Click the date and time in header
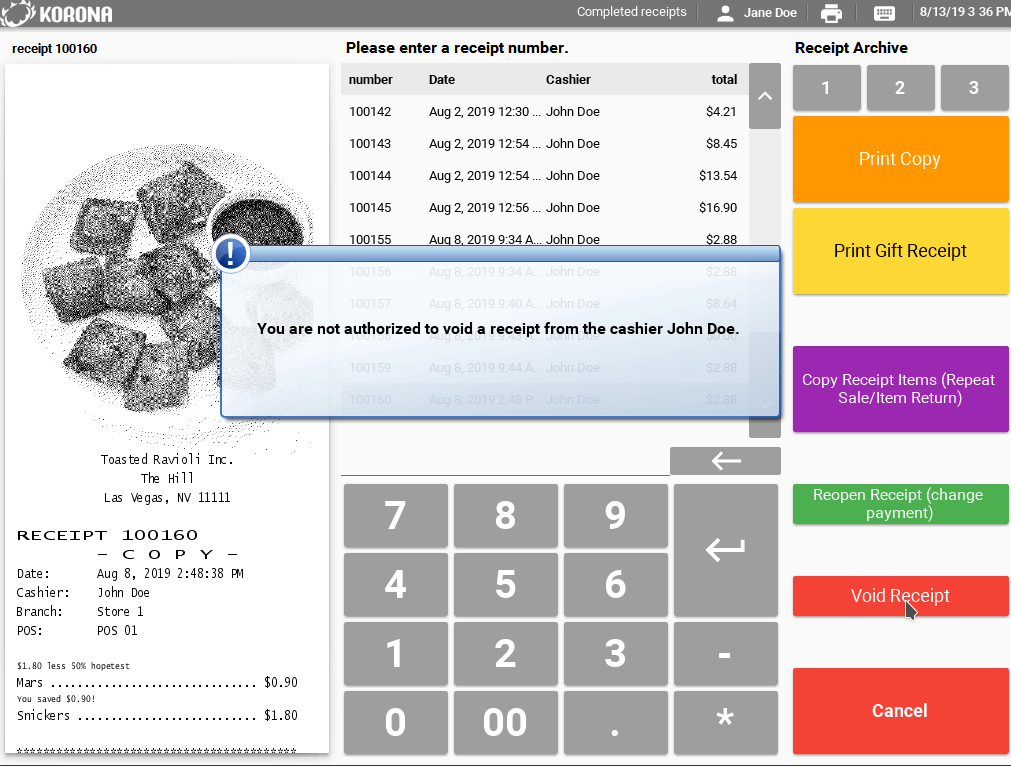This screenshot has height=766, width=1011. [965, 12]
